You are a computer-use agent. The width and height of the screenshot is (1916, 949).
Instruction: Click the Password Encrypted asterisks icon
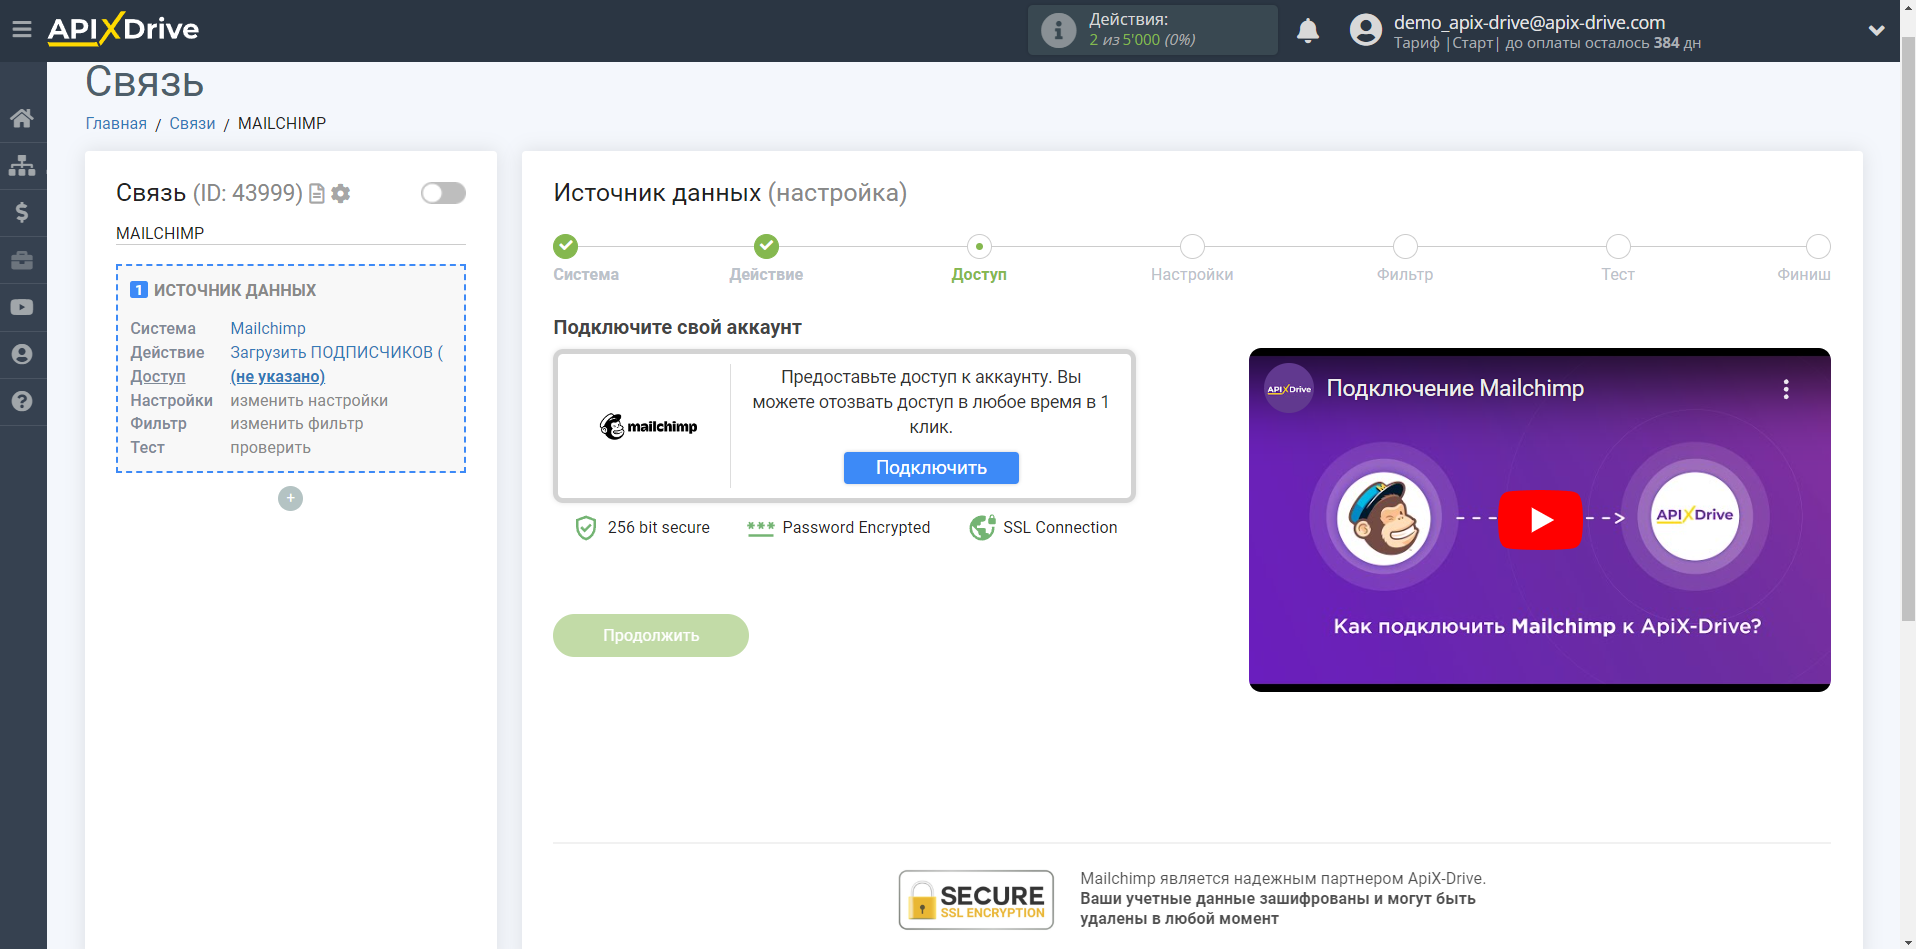point(761,528)
